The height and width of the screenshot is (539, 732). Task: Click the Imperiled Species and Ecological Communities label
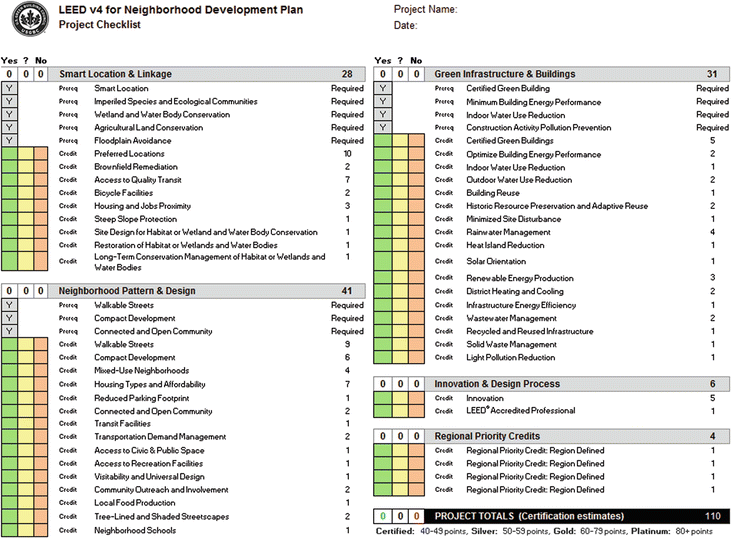tap(176, 101)
